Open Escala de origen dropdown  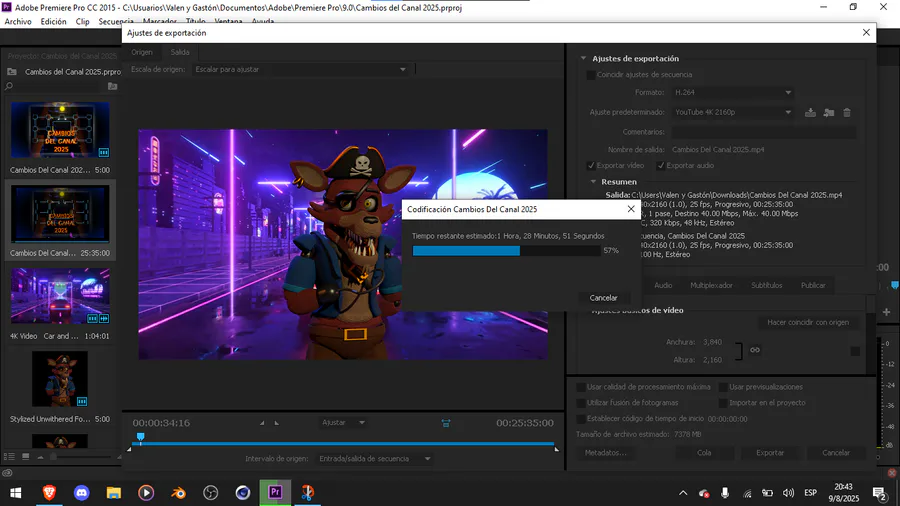(x=300, y=69)
